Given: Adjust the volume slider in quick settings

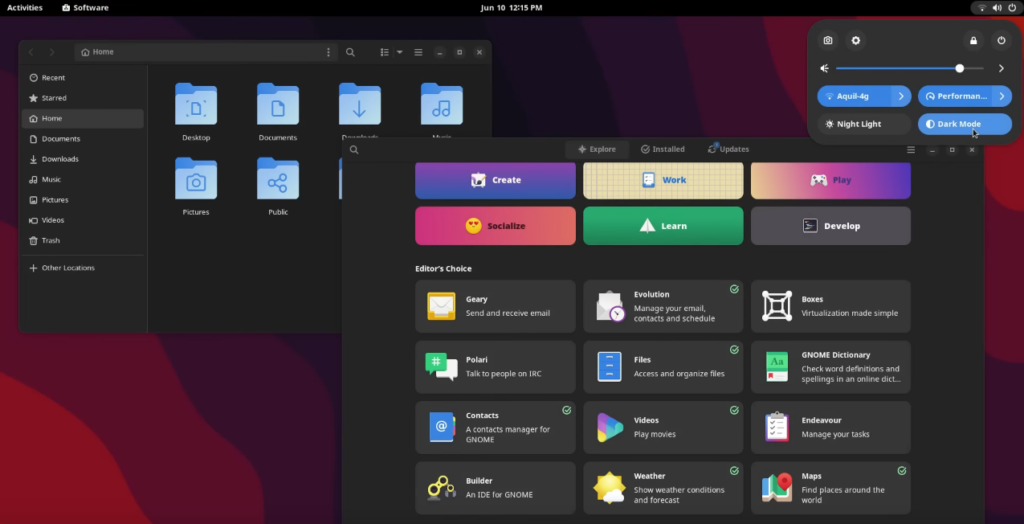Looking at the screenshot, I should point(910,68).
